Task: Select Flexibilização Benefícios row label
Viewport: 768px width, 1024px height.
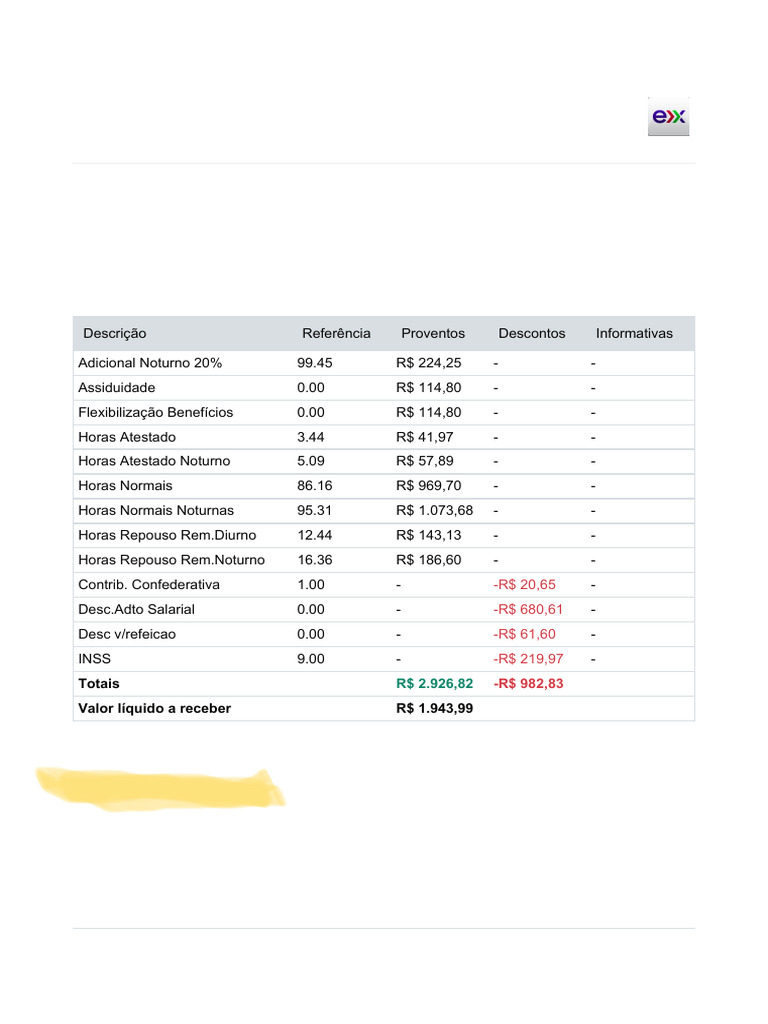Action: (155, 412)
